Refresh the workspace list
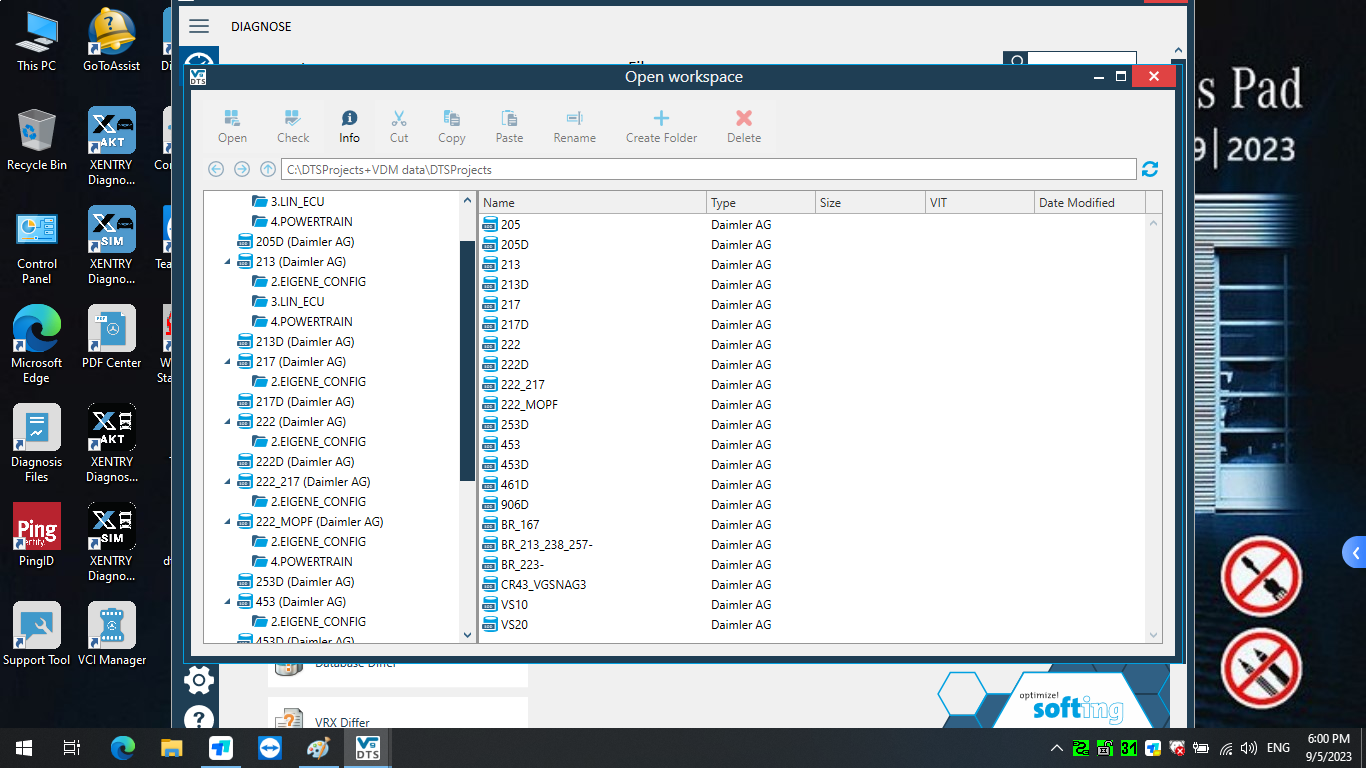1366x768 pixels. pyautogui.click(x=1149, y=169)
